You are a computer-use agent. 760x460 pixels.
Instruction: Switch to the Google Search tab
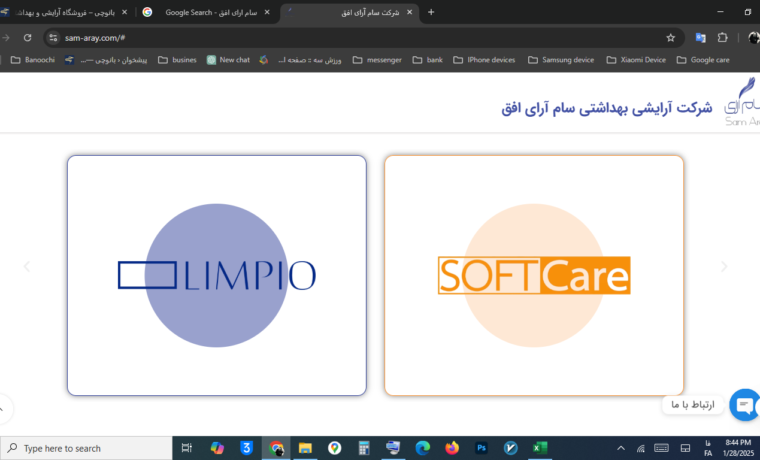[206, 13]
